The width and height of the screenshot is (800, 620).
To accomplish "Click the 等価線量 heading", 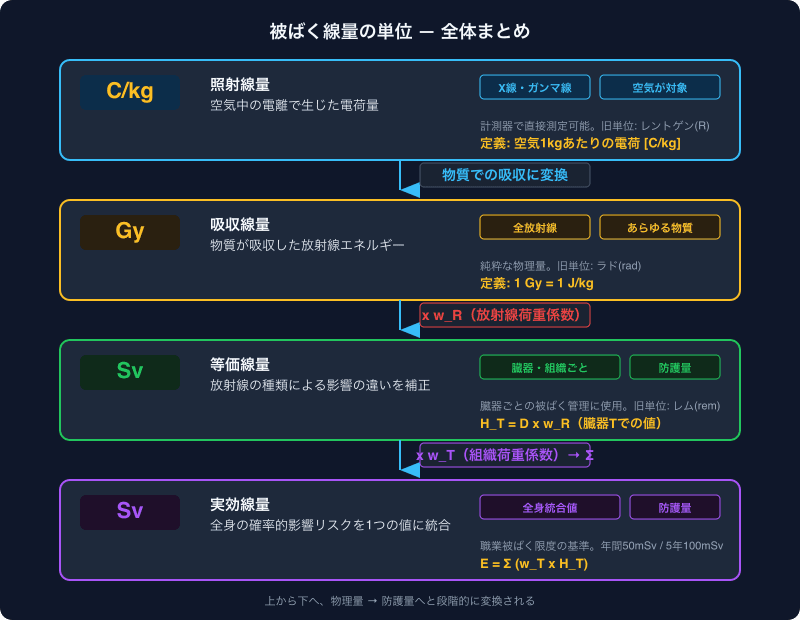I will click(x=240, y=364).
